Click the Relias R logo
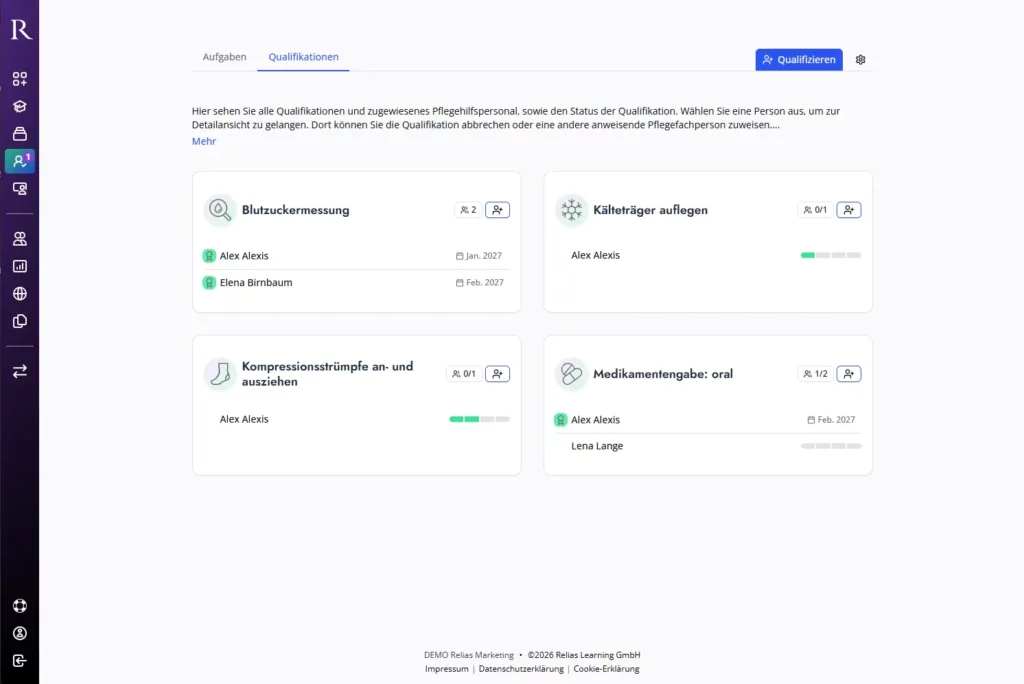Image resolution: width=1024 pixels, height=684 pixels. click(x=20, y=29)
